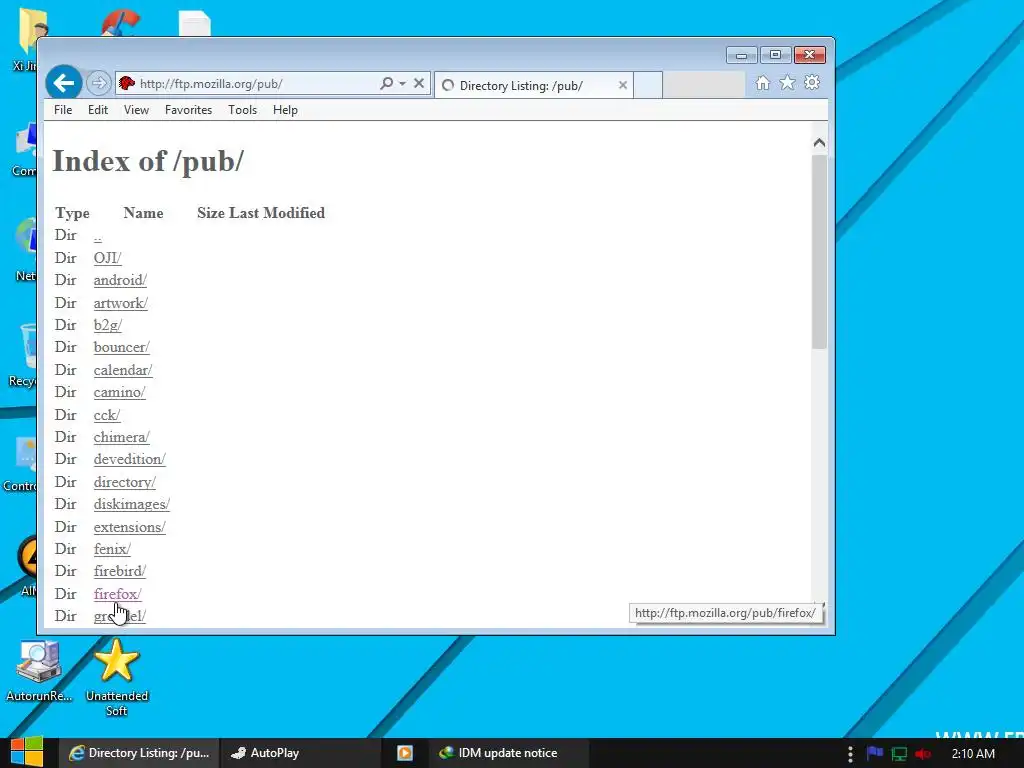The width and height of the screenshot is (1024, 768).
Task: Open the directory/ folder link
Action: click(125, 483)
